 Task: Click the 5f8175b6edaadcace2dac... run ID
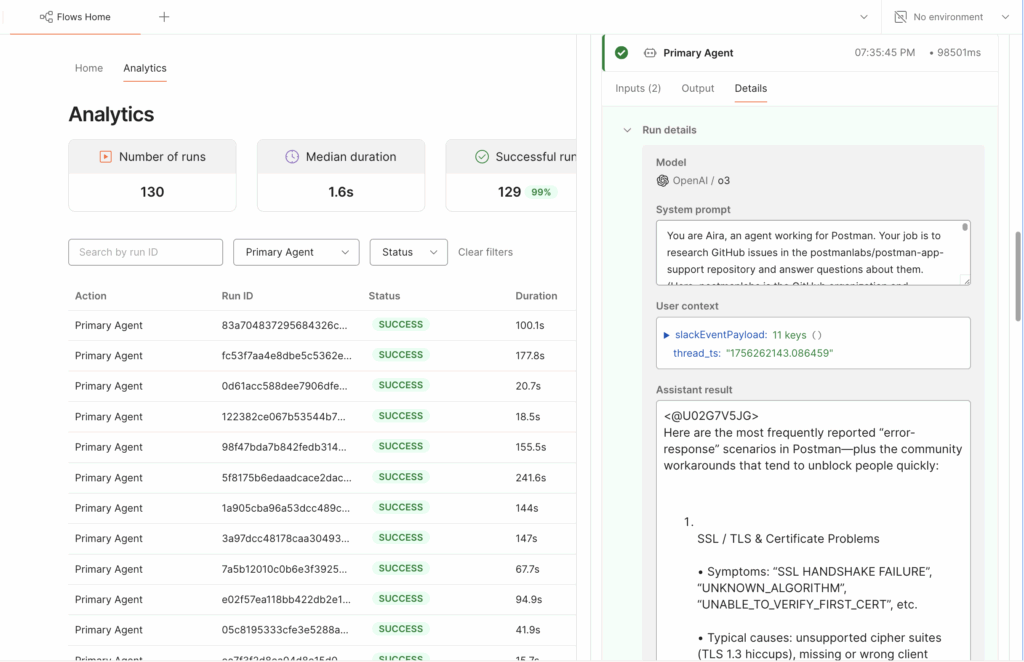pyautogui.click(x=286, y=478)
